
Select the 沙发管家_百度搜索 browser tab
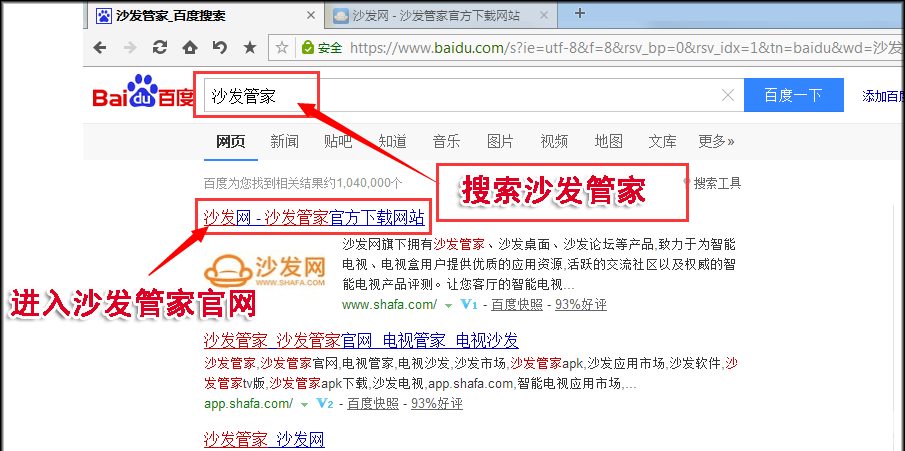tap(206, 16)
